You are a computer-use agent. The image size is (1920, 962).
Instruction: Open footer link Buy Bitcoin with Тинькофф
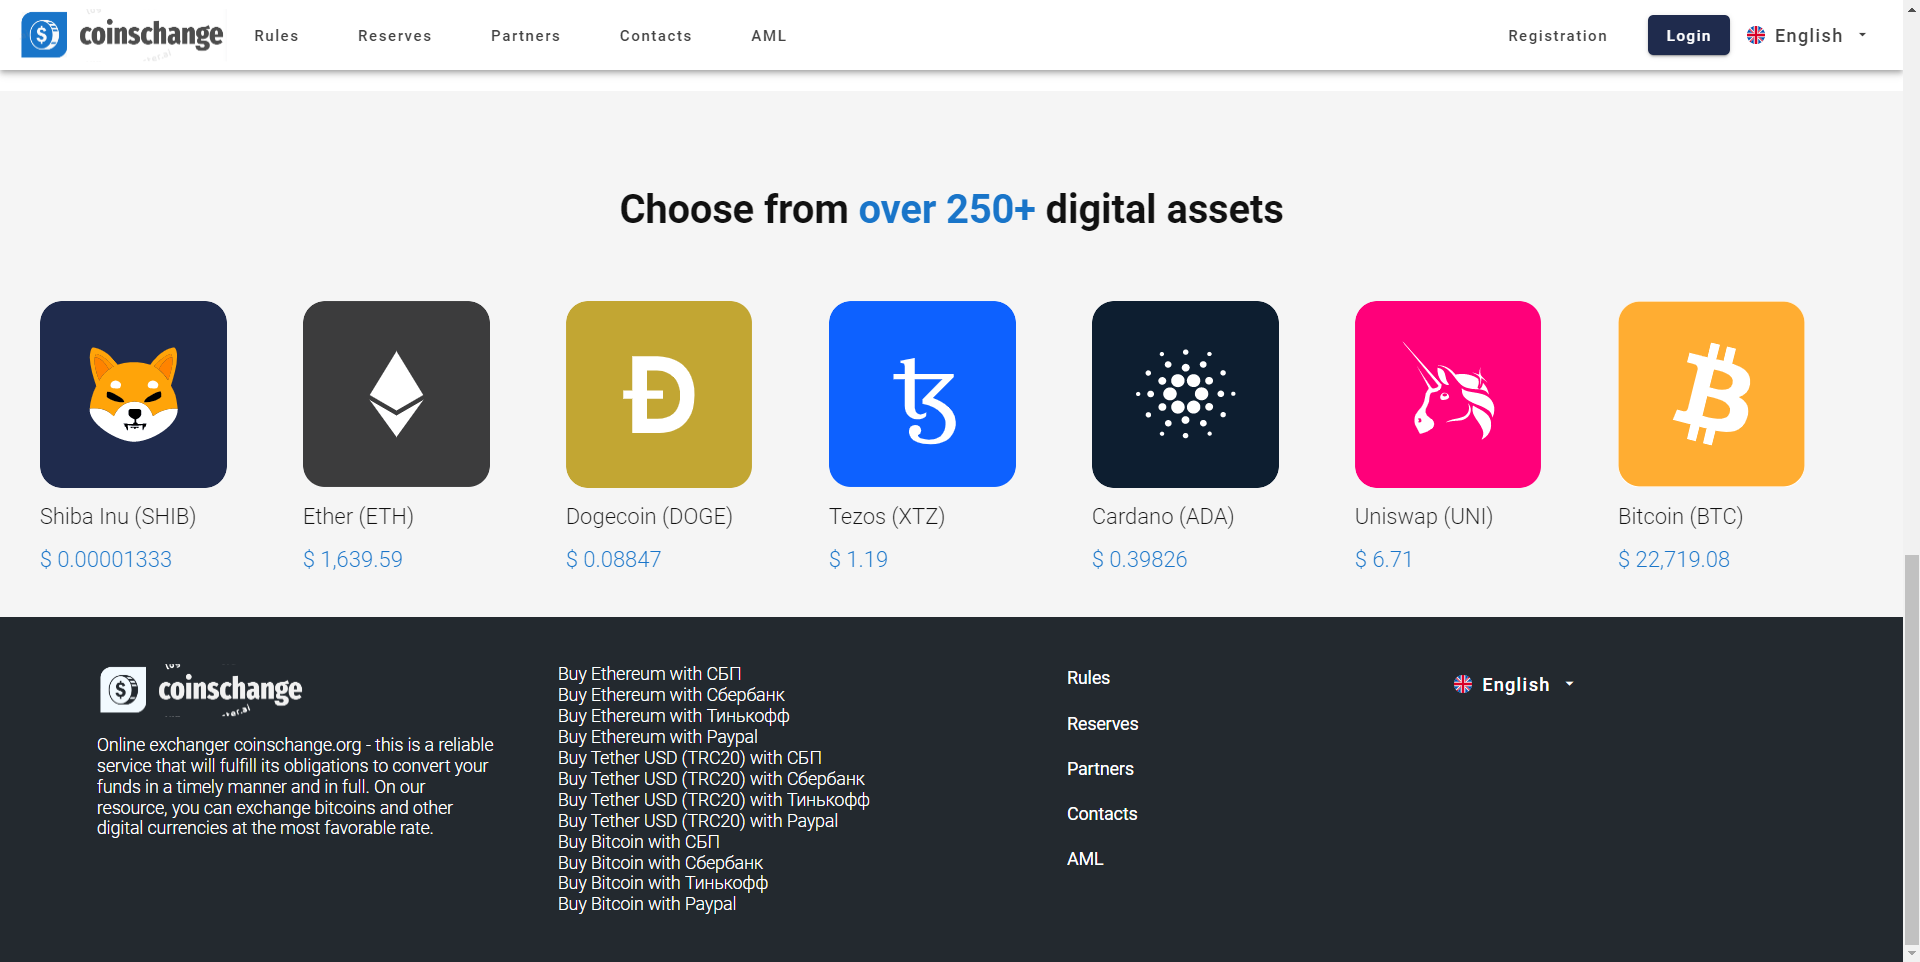[663, 883]
